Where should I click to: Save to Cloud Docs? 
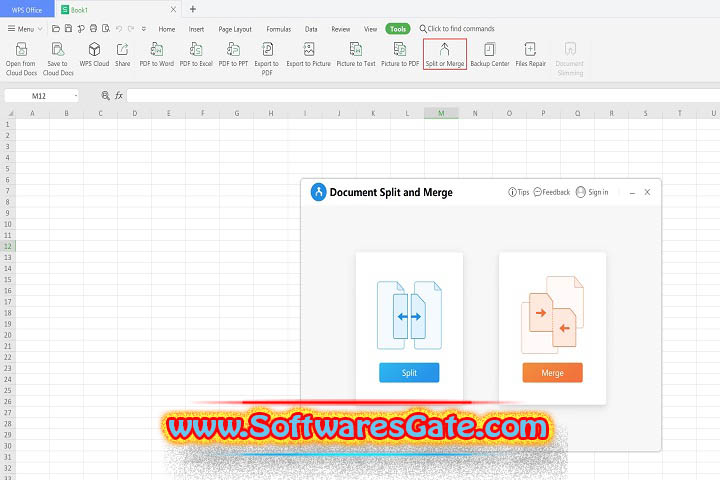pos(58,59)
